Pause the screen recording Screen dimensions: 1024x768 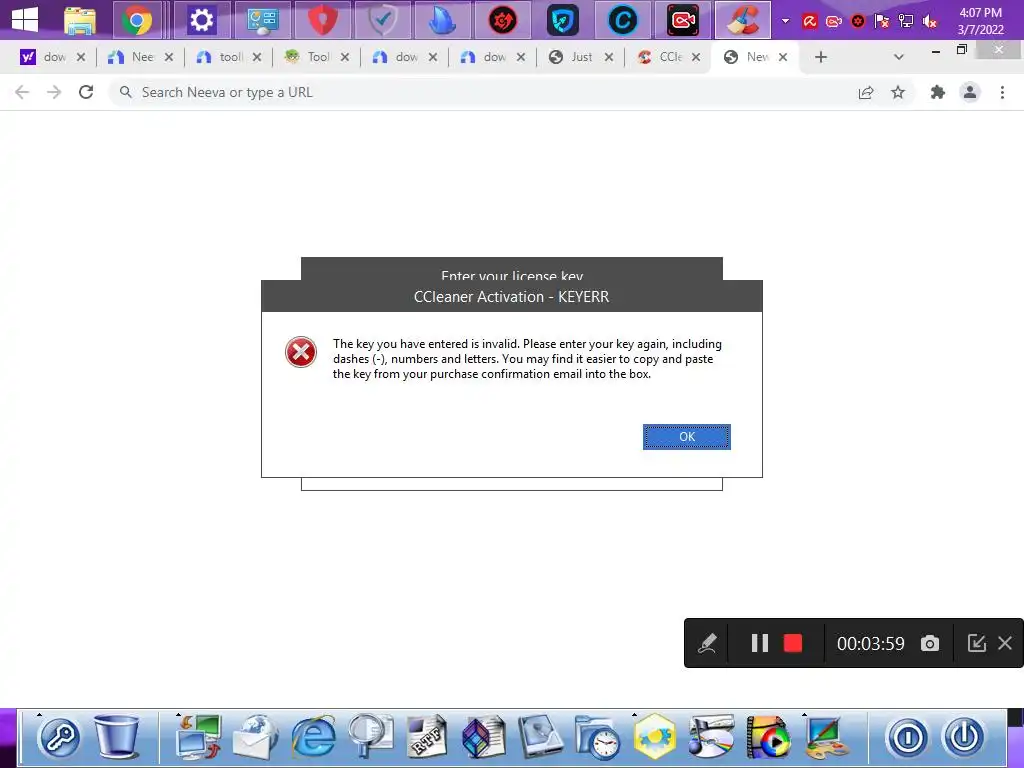click(760, 643)
